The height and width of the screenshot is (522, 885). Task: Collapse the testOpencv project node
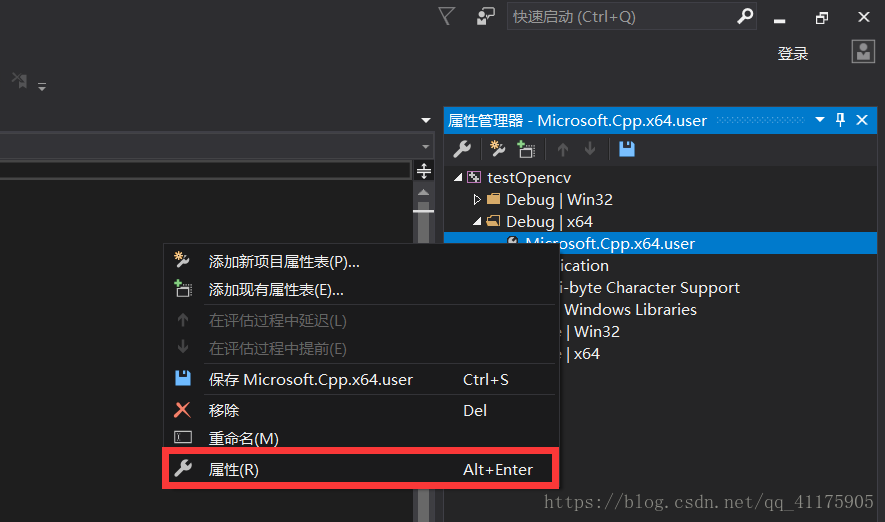(x=458, y=178)
